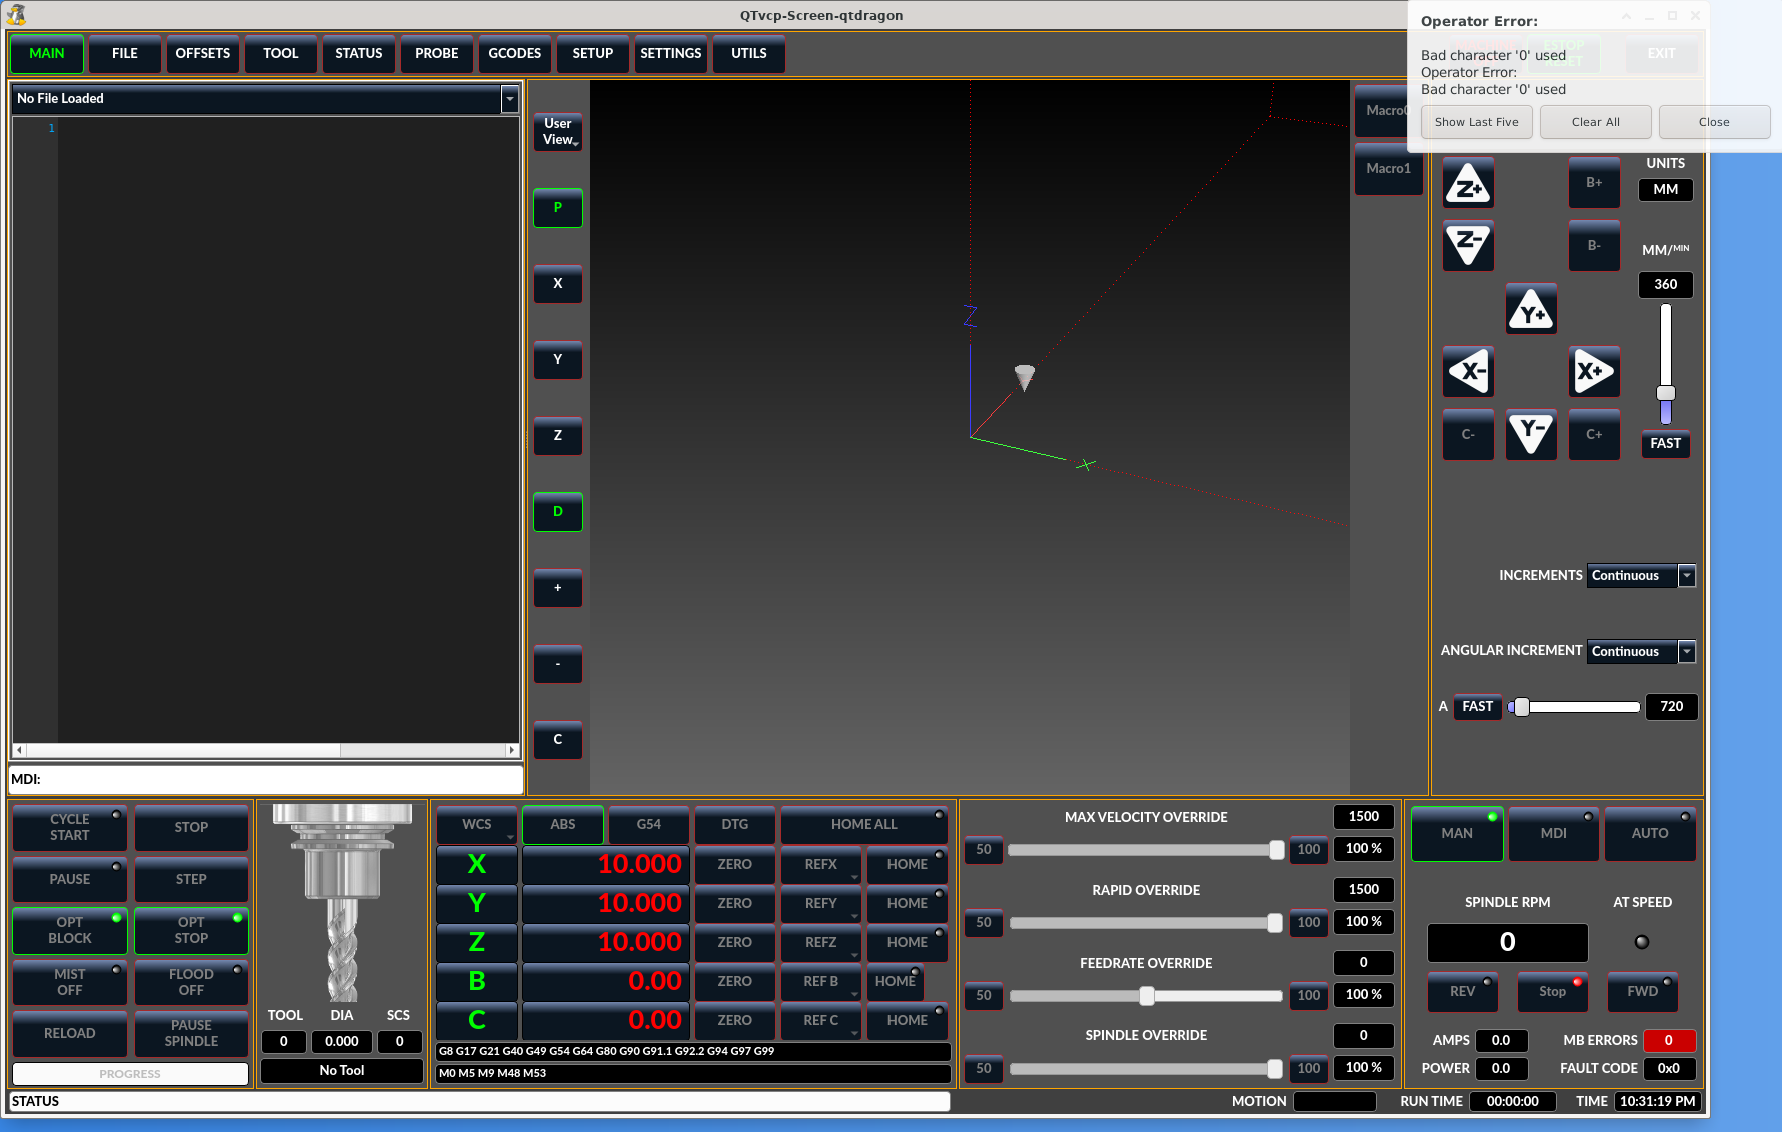Toggle the D dimensions display button
This screenshot has height=1132, width=1782.
click(x=558, y=512)
